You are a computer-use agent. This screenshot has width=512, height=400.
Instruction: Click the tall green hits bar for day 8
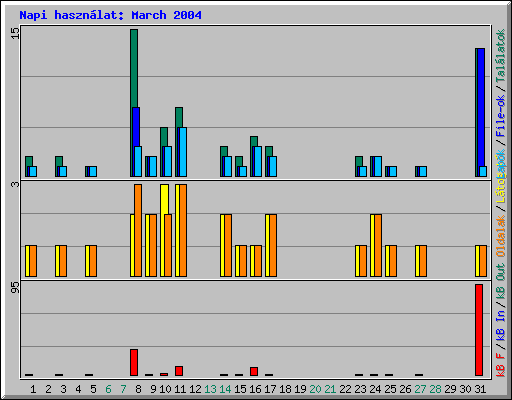[x=134, y=68]
